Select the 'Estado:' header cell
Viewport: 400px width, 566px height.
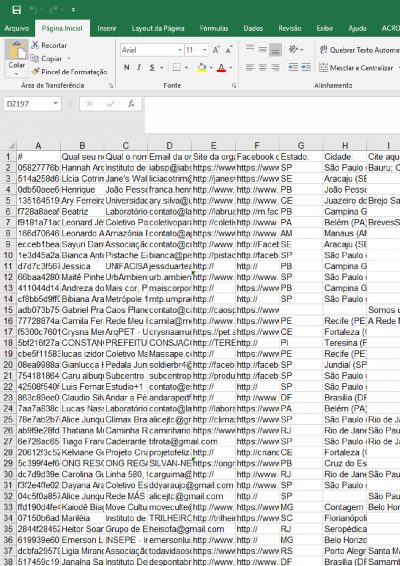point(301,157)
